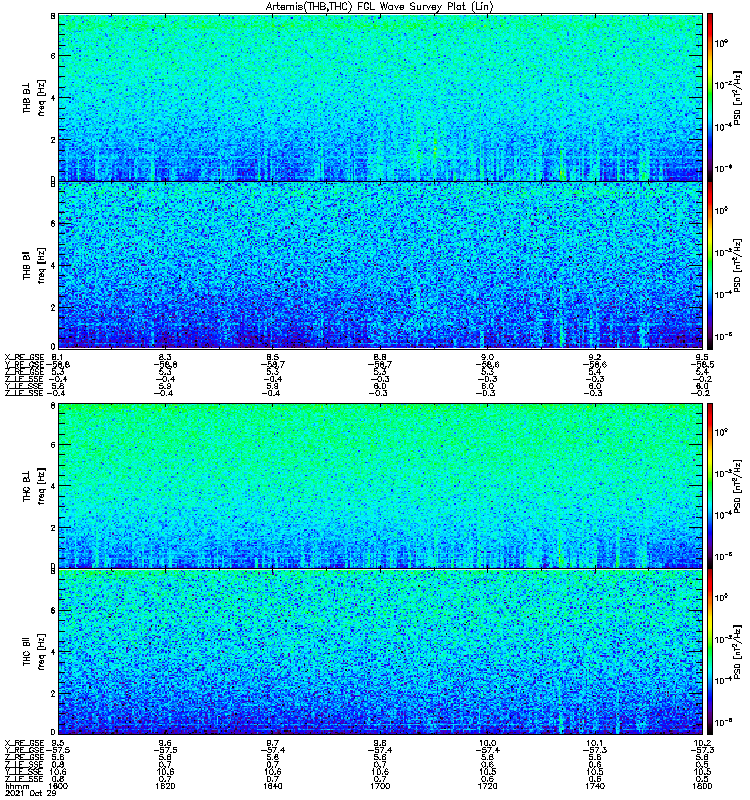Click the X_RE_GSE value '8.3'
The image size is (750, 800).
point(165,357)
